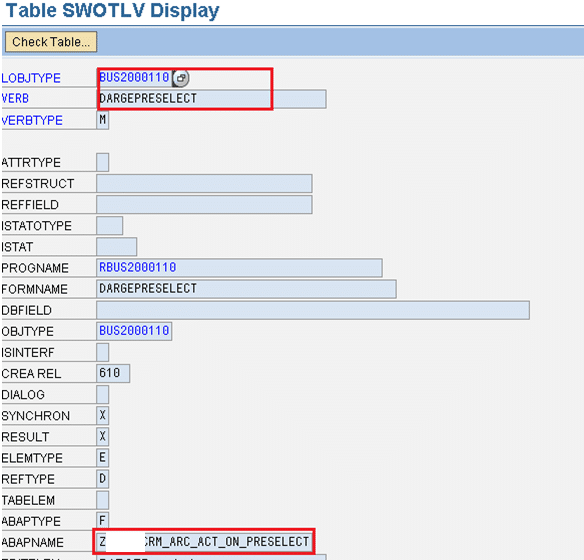
Task: Click into the empty REFFIELD field
Action: tap(204, 205)
